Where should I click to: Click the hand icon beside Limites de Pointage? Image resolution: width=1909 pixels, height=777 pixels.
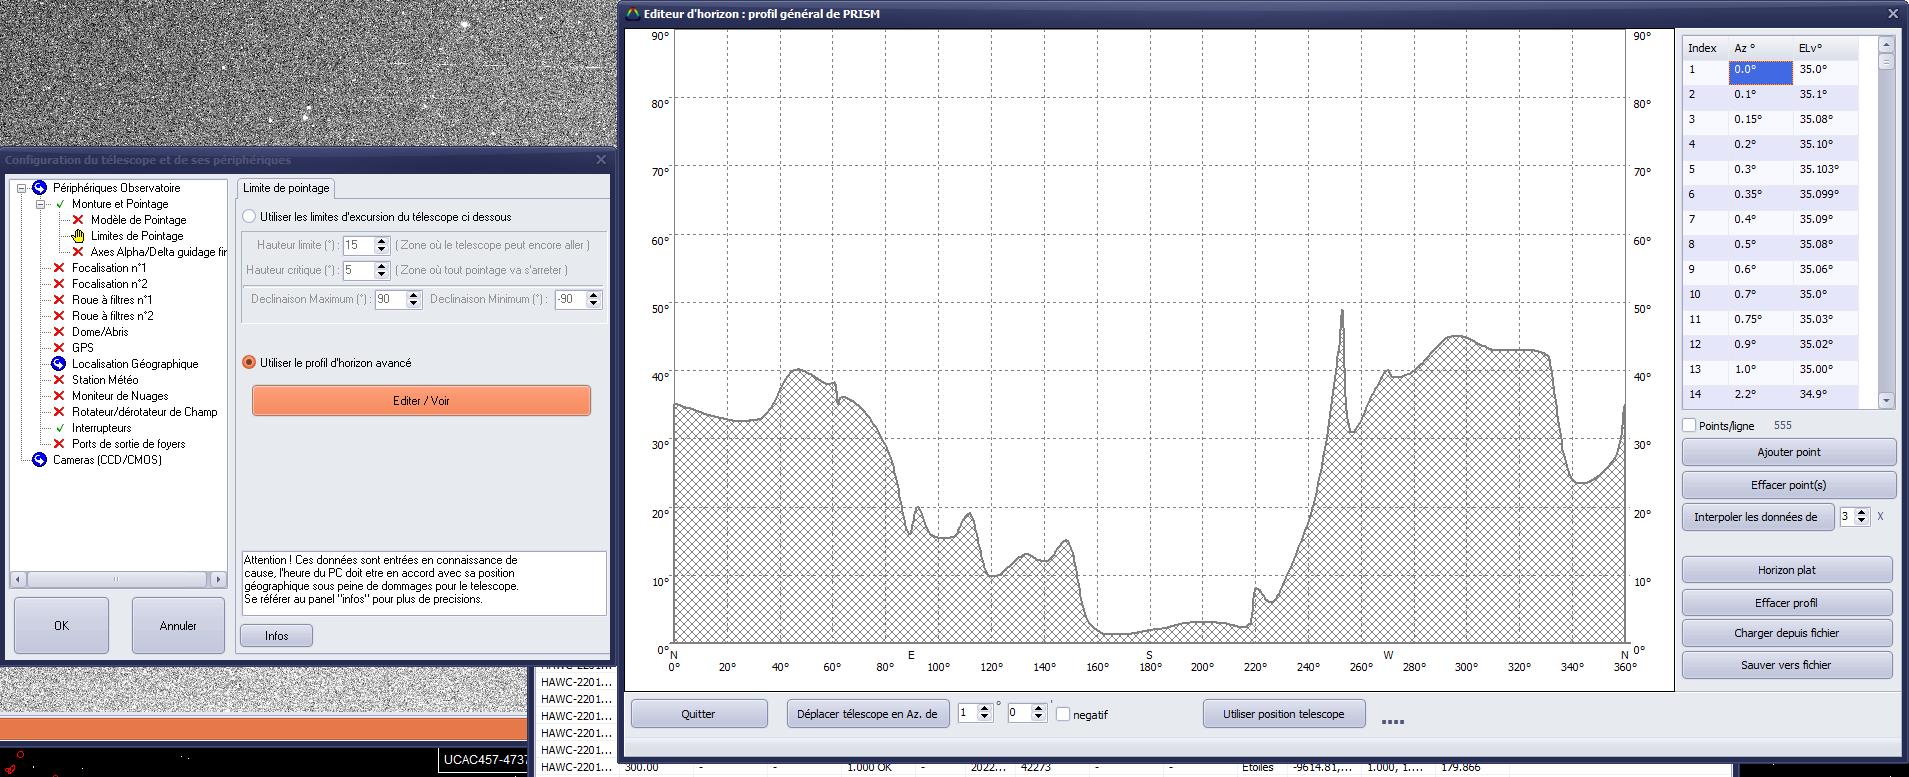coord(78,236)
